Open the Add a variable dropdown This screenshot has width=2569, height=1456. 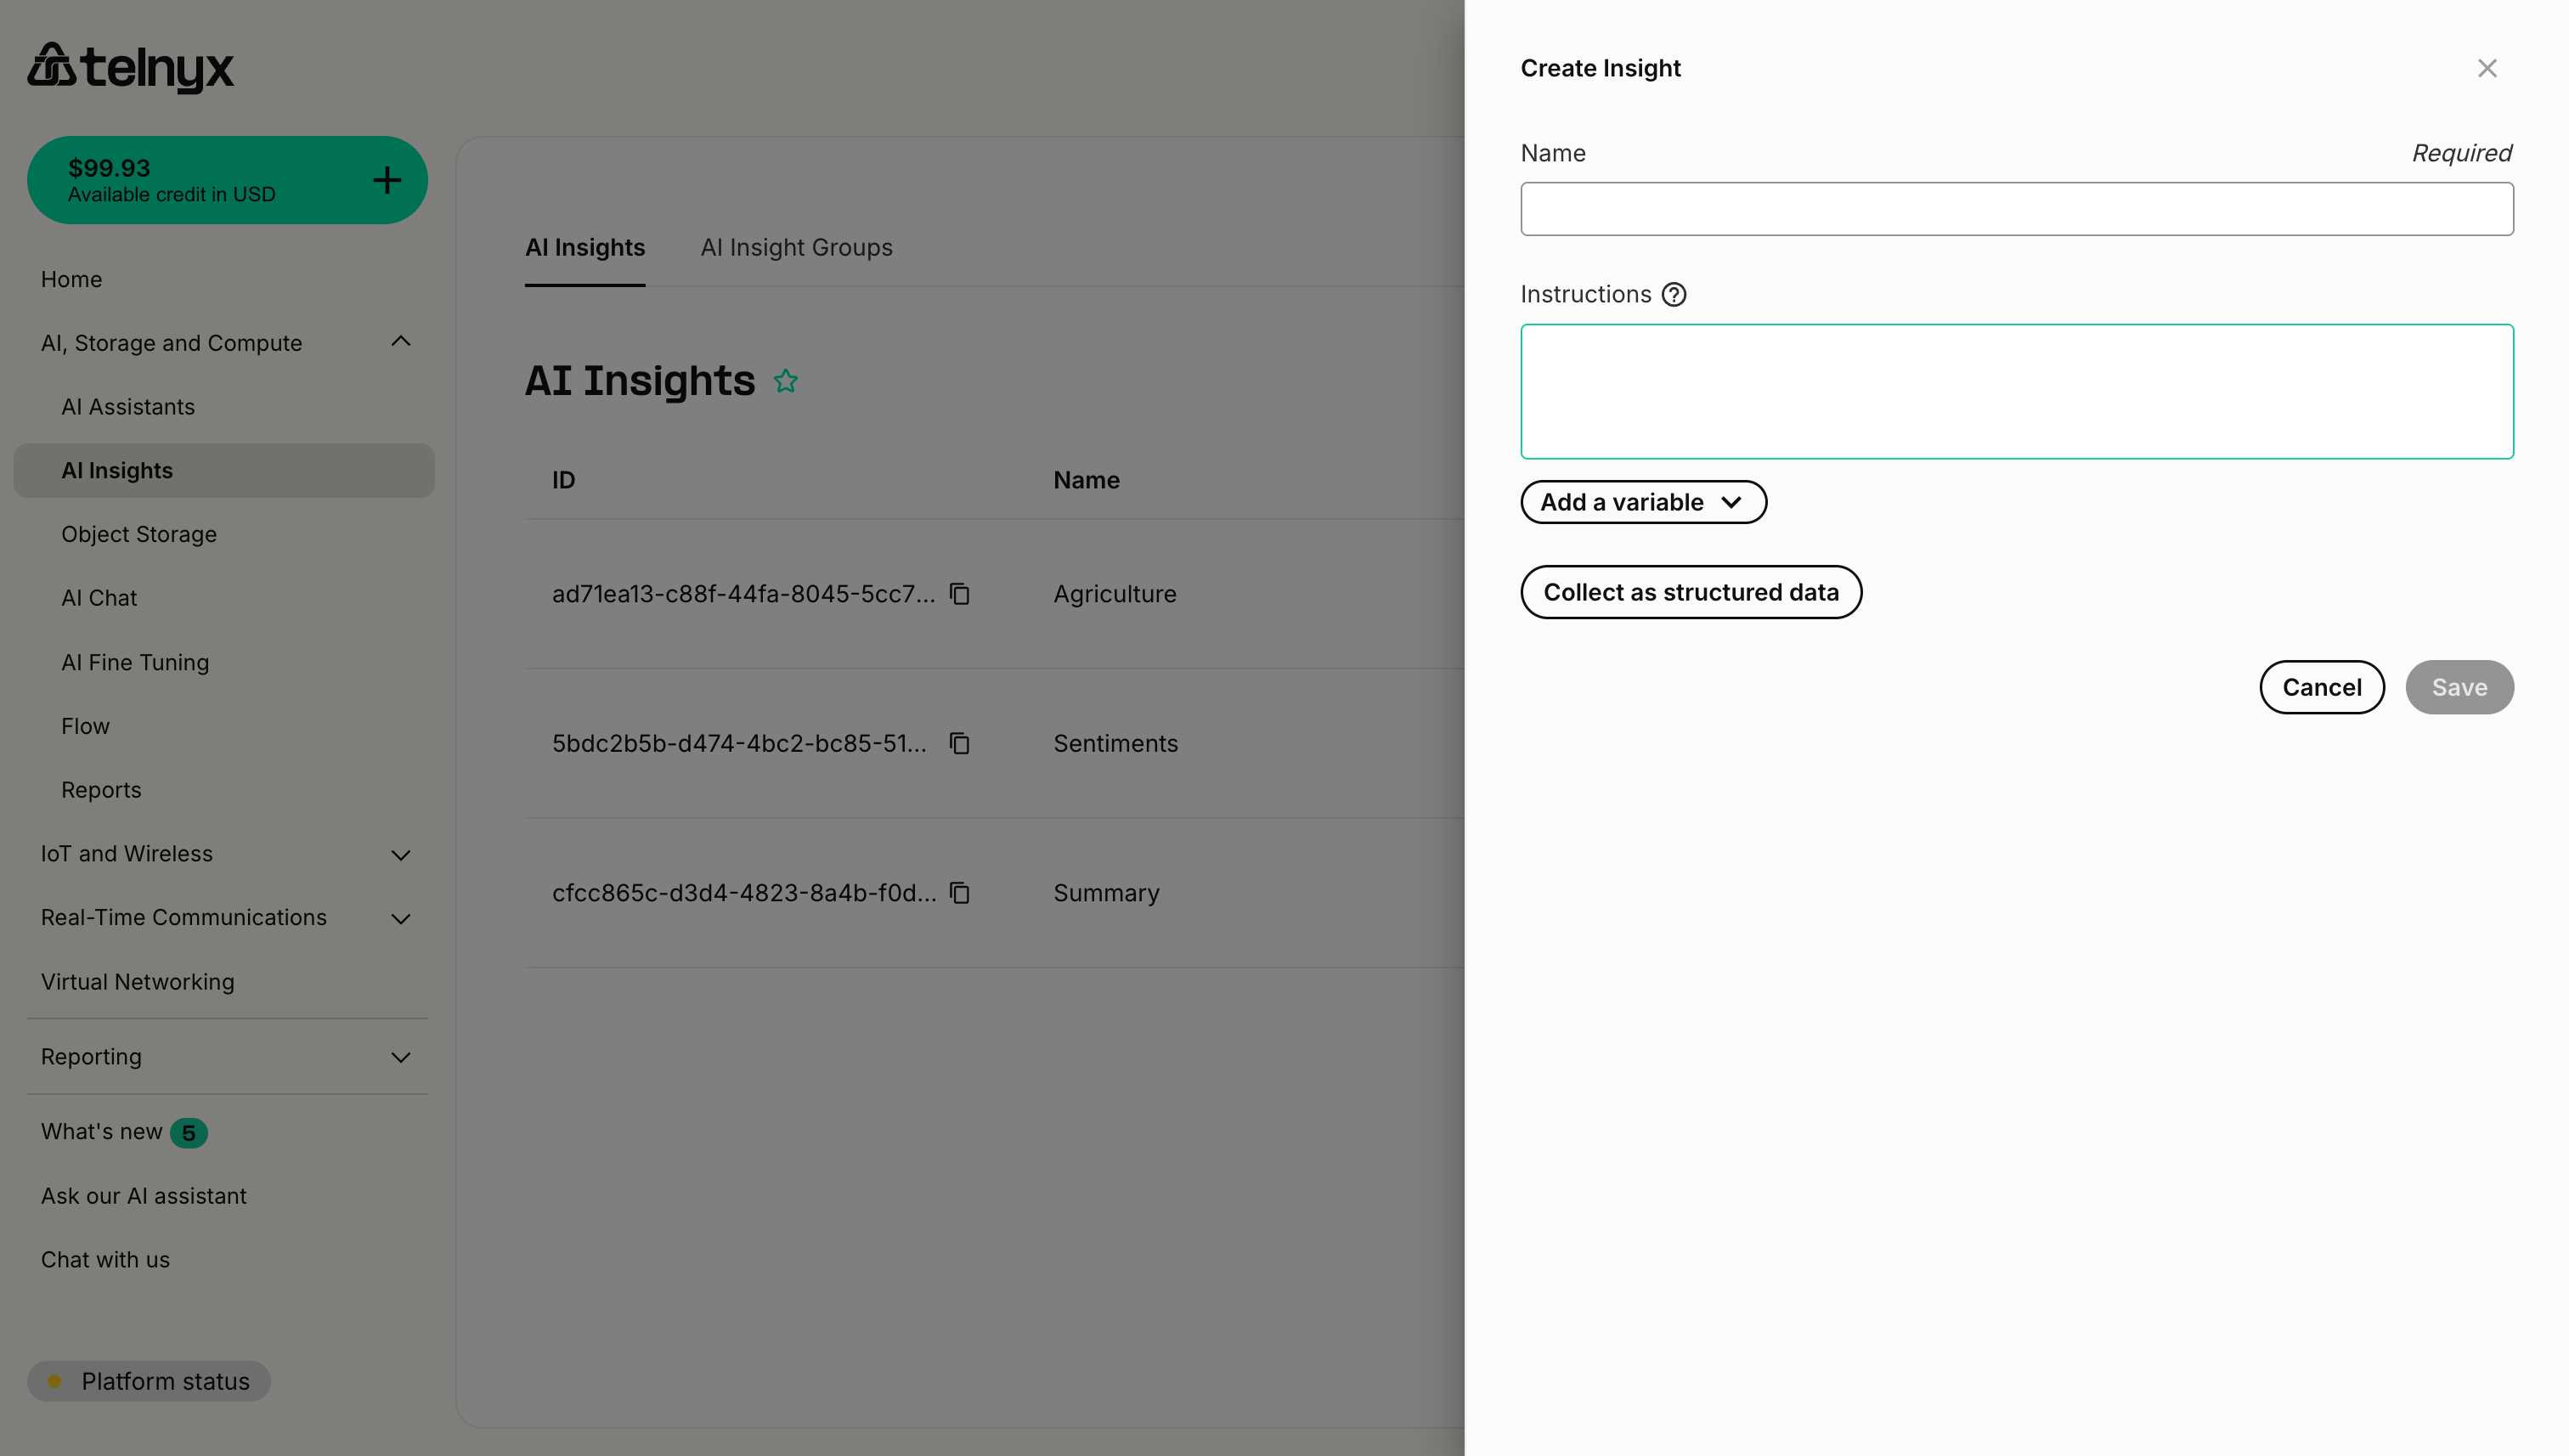(x=1643, y=502)
